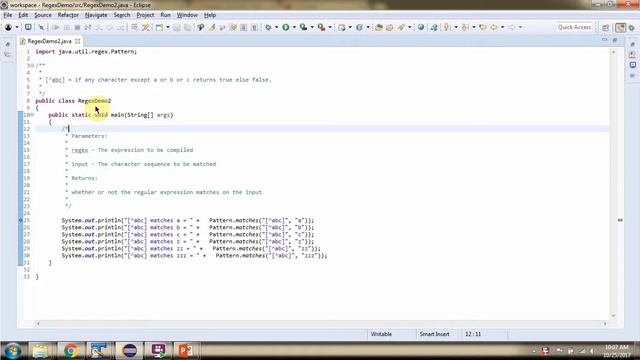Open the Search toolbar dropdown arrow
The width and height of the screenshot is (640, 360).
(x=409, y=27)
